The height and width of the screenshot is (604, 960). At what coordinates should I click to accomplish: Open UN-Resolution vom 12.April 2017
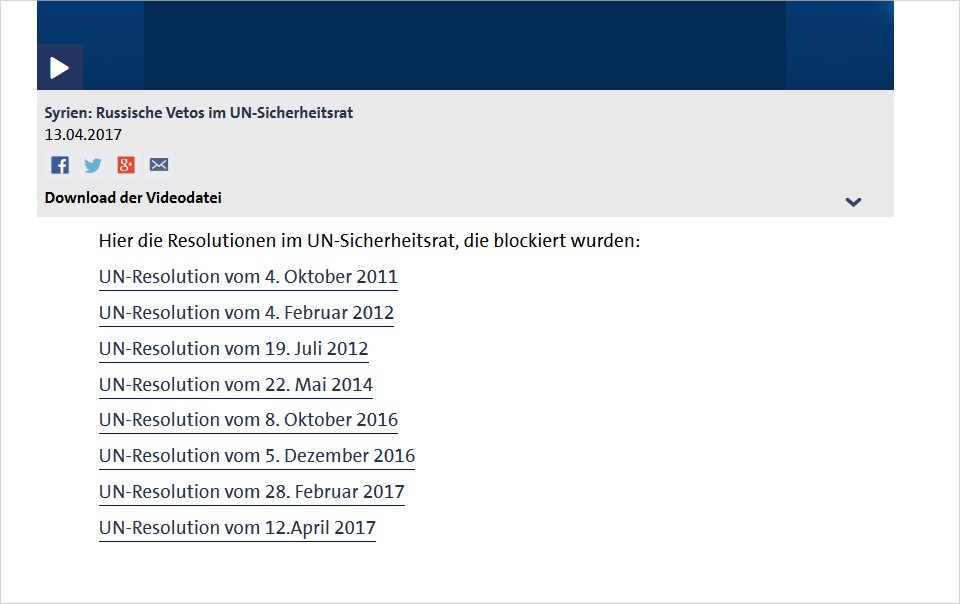237,528
